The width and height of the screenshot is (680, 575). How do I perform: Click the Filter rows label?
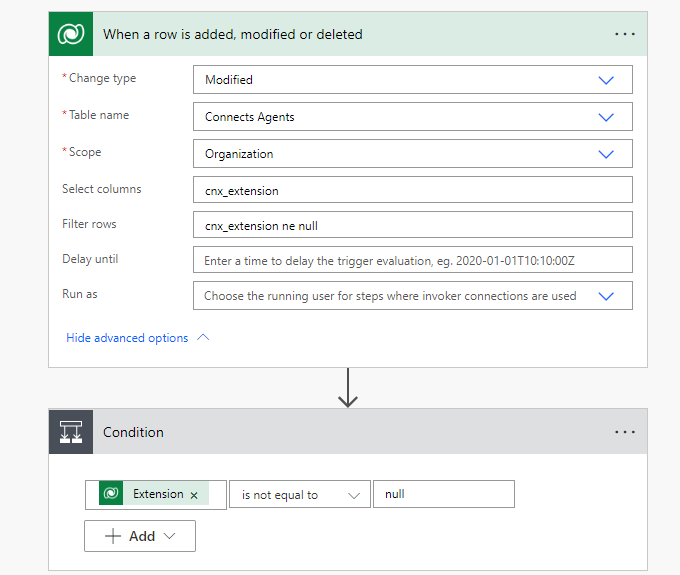(89, 224)
